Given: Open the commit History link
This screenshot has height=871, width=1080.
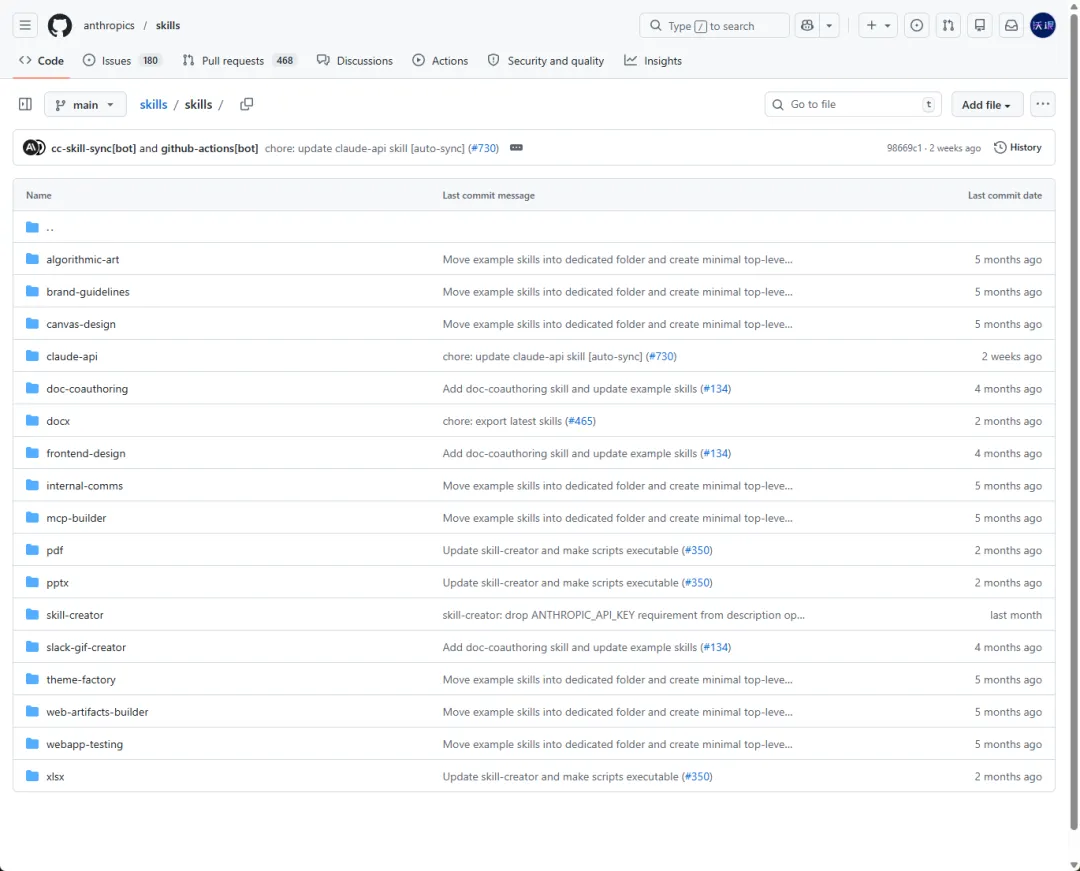Looking at the screenshot, I should coord(1018,148).
